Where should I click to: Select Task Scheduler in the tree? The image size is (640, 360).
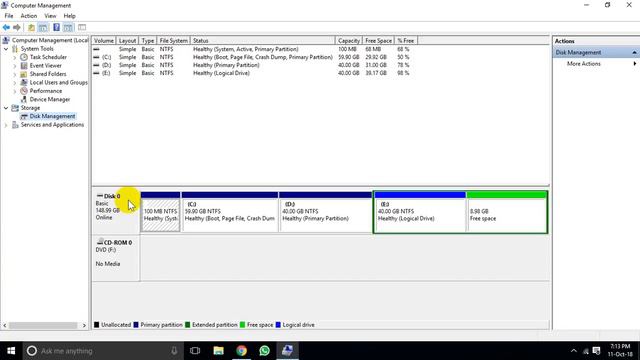click(x=48, y=57)
